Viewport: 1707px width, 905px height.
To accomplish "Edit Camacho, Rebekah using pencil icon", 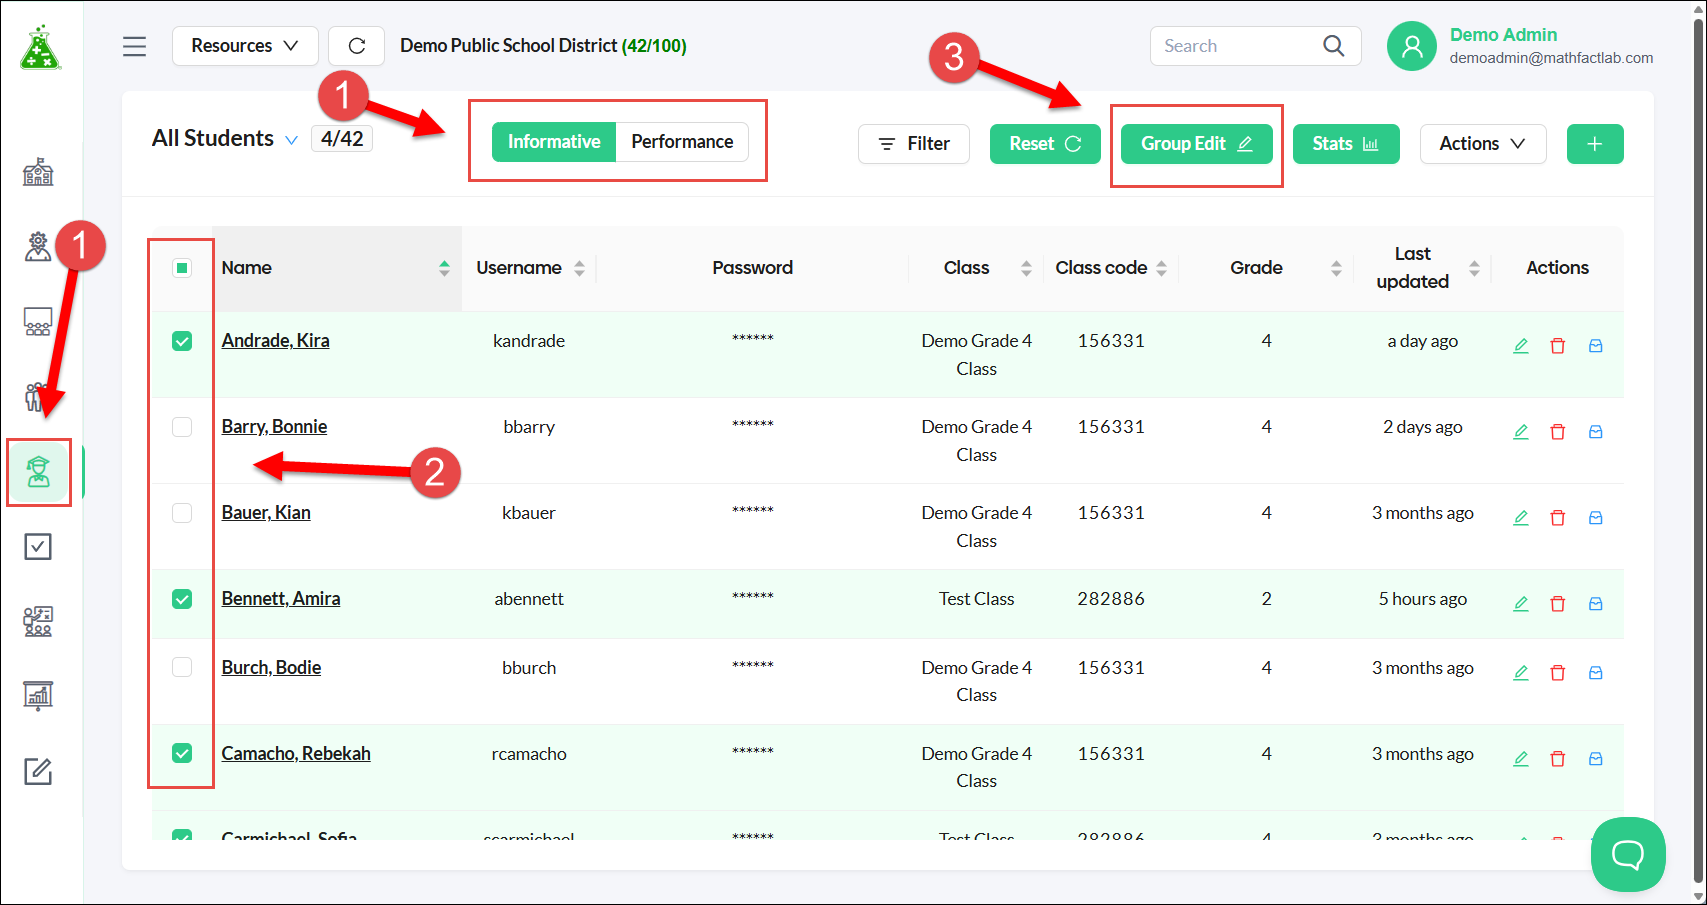I will pyautogui.click(x=1521, y=759).
